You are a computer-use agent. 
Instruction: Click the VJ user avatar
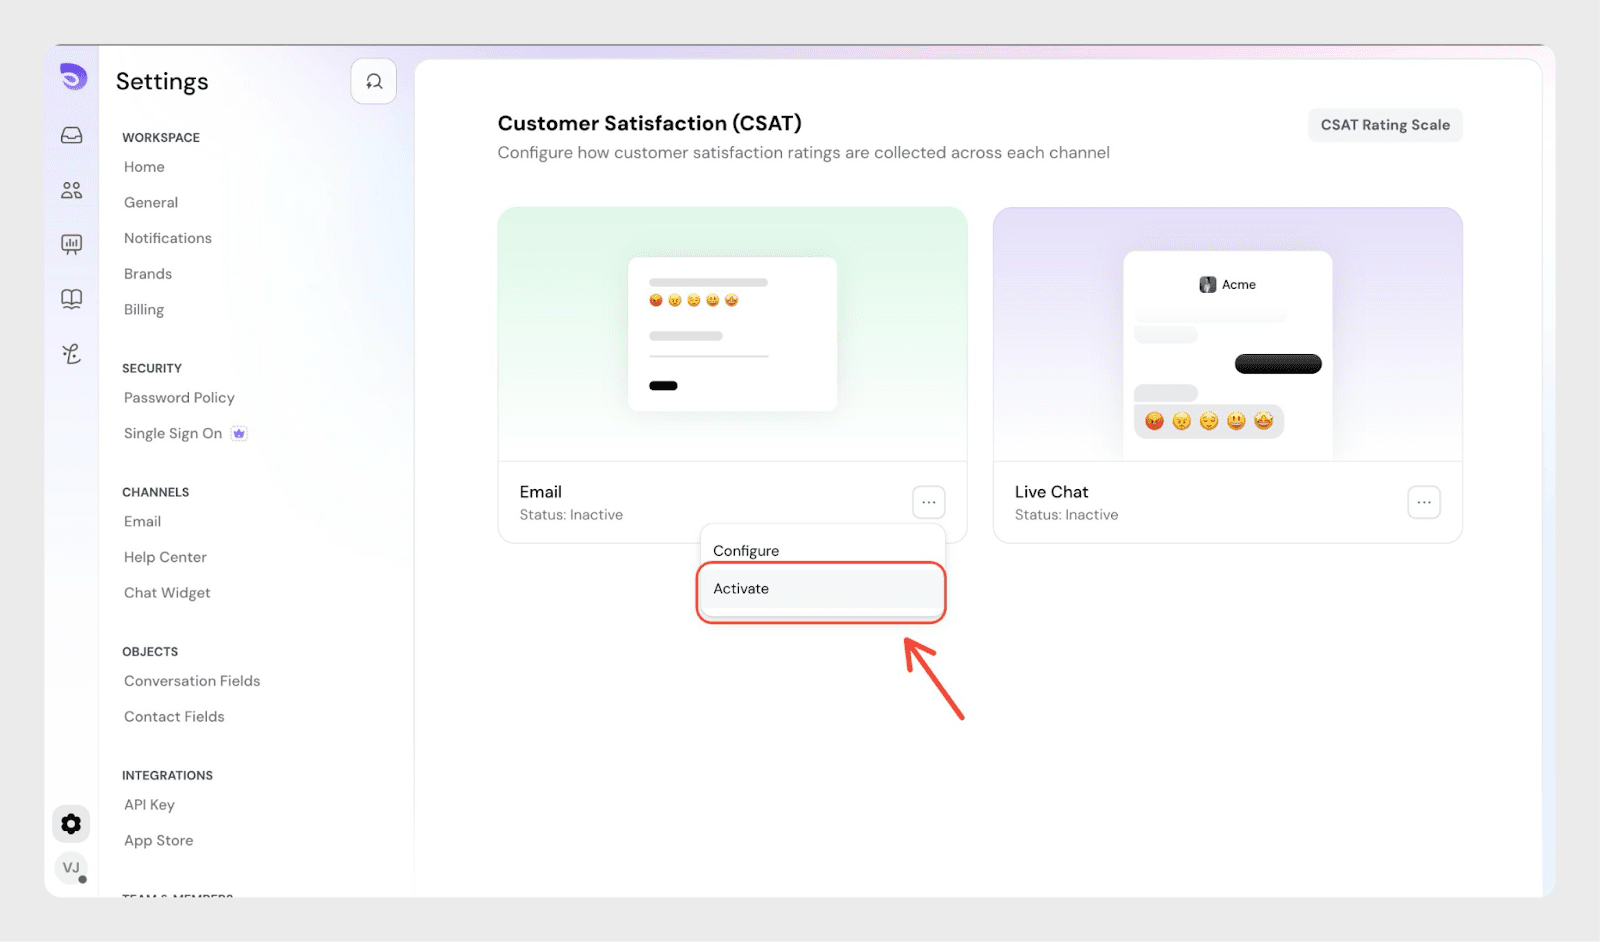coord(71,867)
